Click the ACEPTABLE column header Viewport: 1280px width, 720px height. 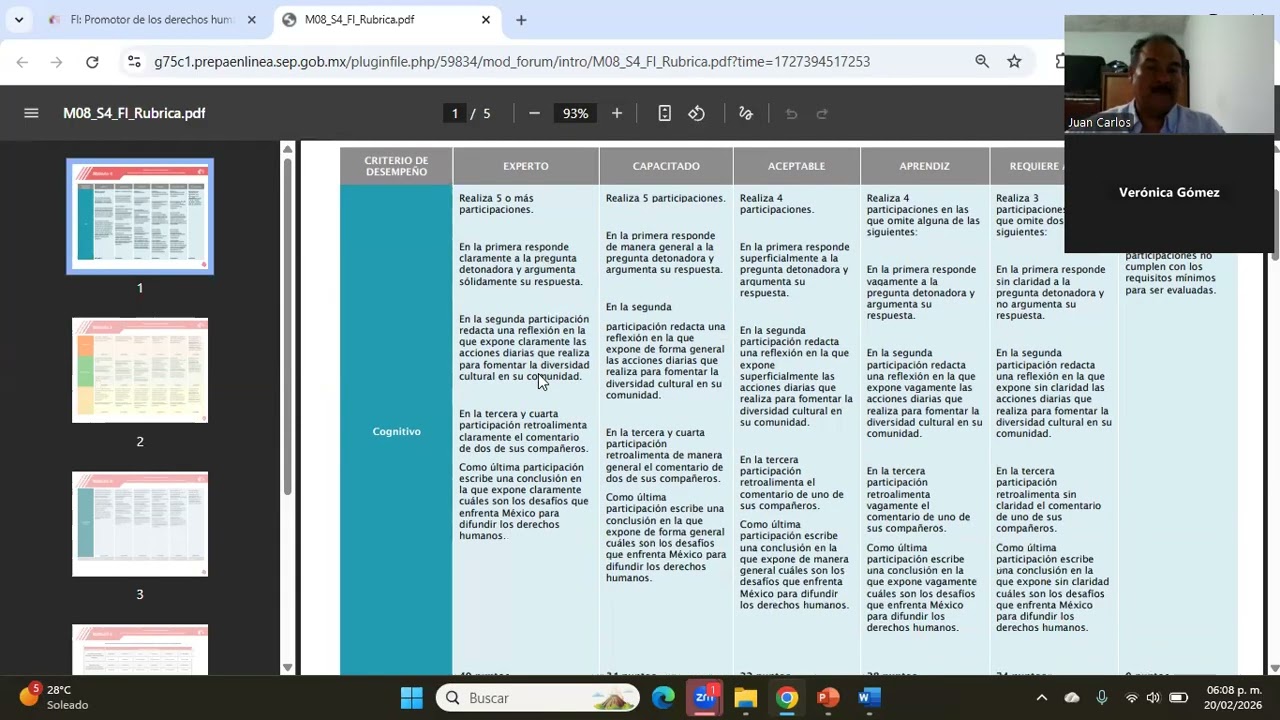[796, 166]
